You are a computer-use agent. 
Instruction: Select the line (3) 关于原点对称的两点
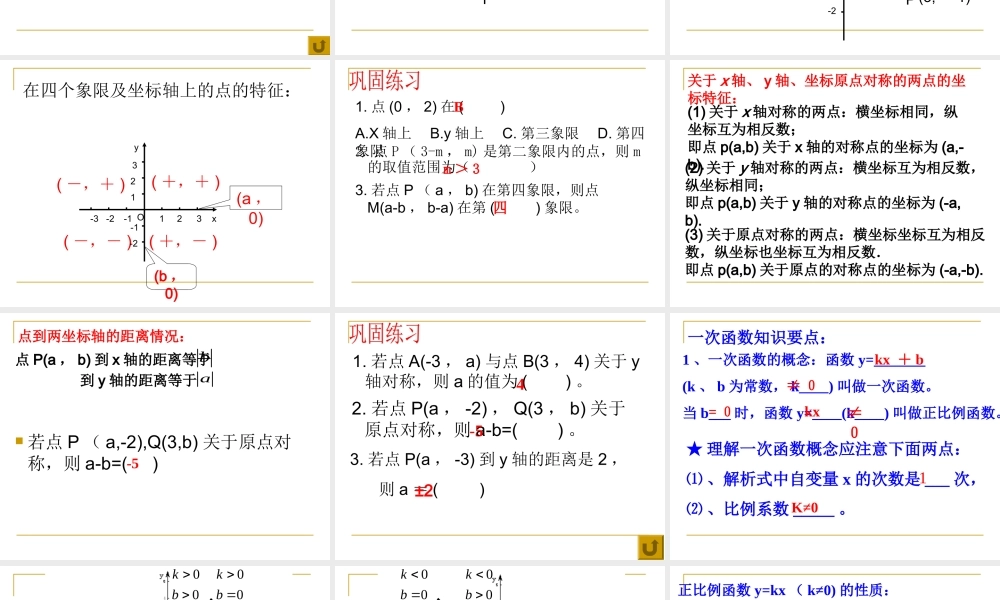pyautogui.click(x=835, y=243)
